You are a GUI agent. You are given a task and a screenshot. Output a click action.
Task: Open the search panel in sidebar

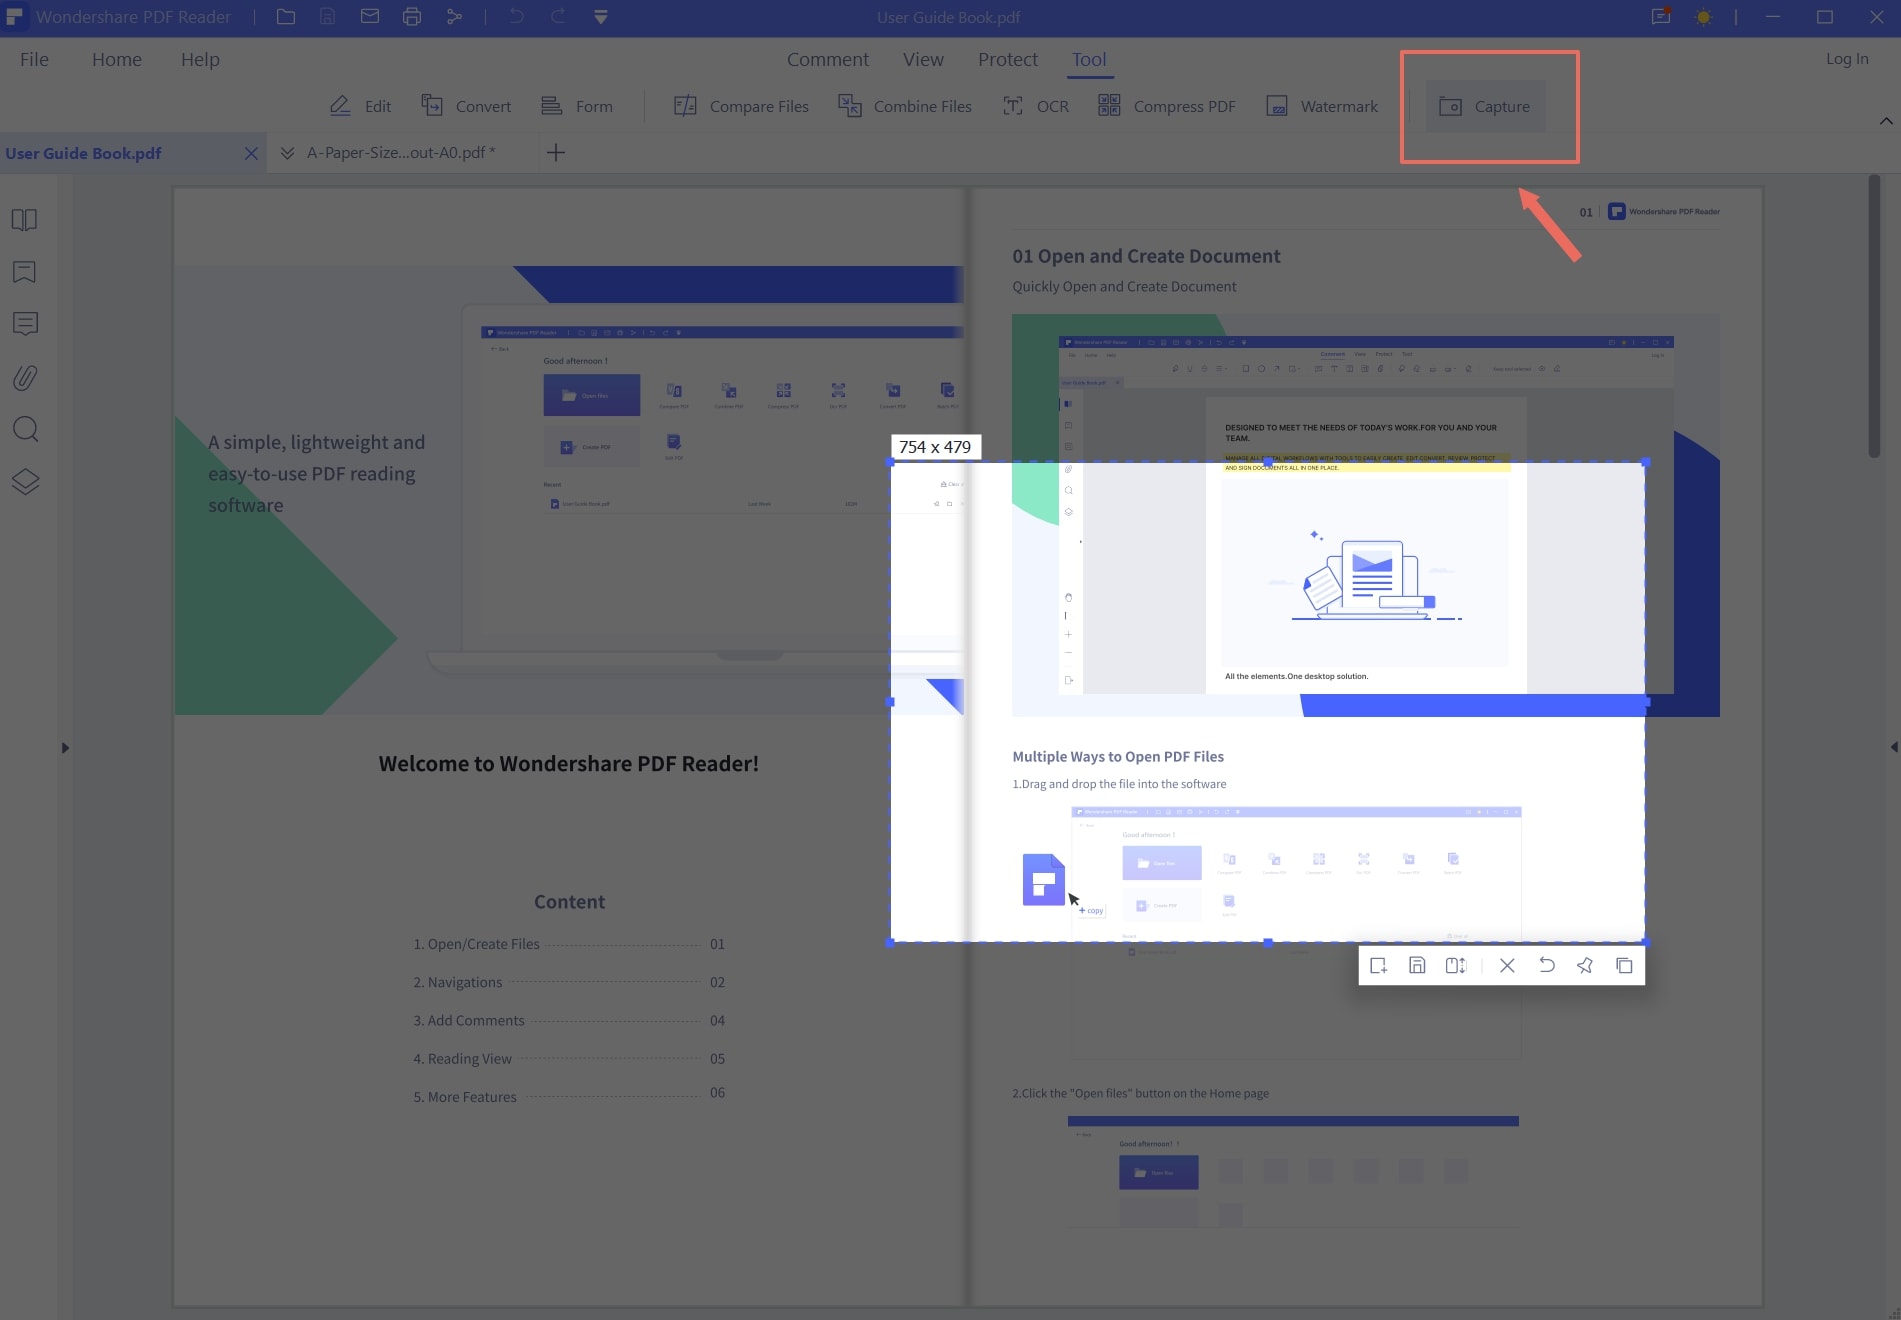25,429
